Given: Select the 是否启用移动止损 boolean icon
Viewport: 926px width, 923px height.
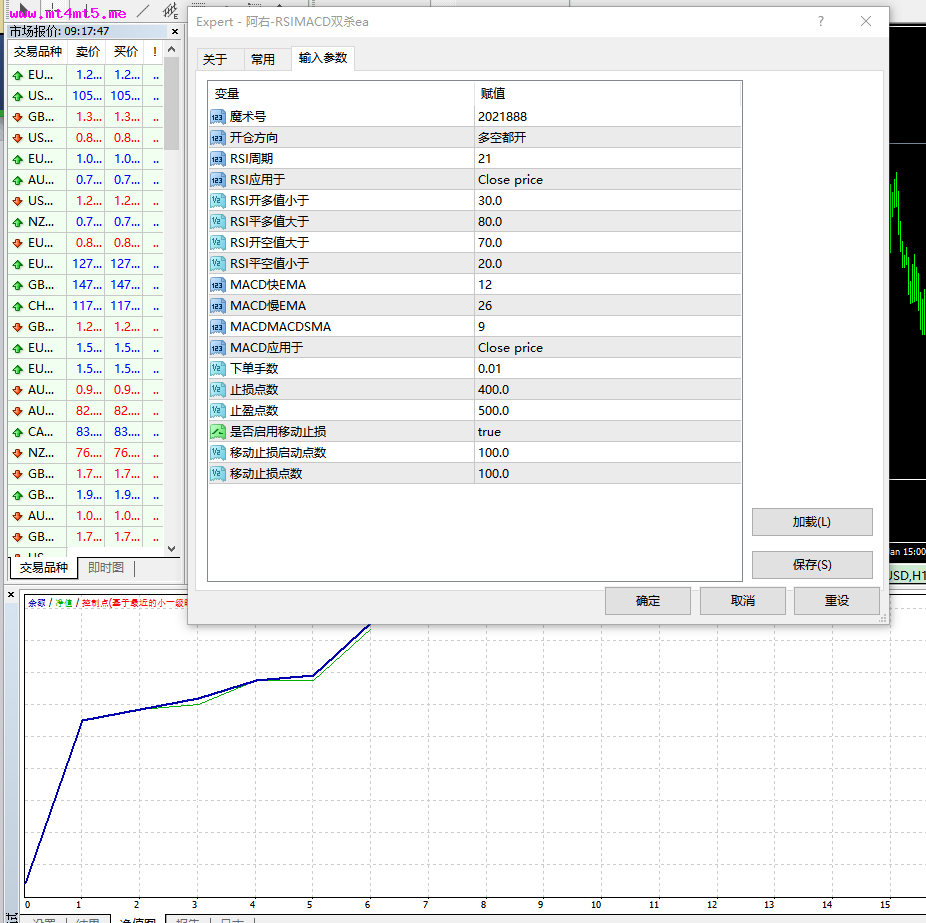Looking at the screenshot, I should pos(217,432).
